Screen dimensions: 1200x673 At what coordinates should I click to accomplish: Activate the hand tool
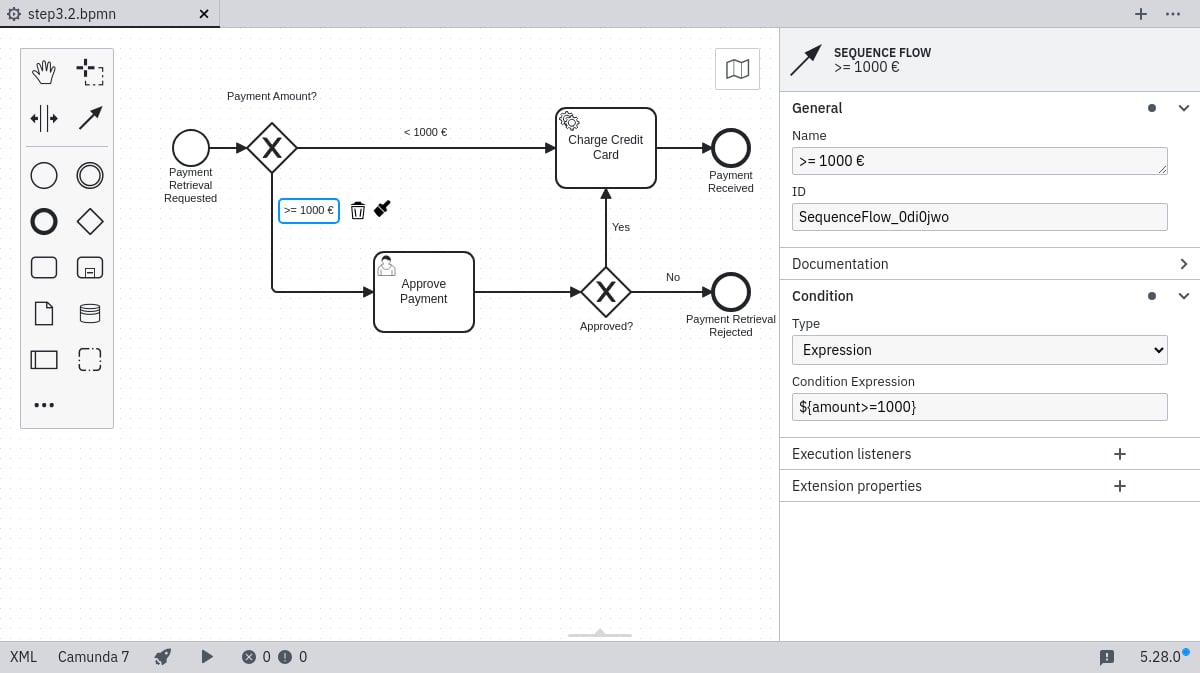pyautogui.click(x=44, y=72)
